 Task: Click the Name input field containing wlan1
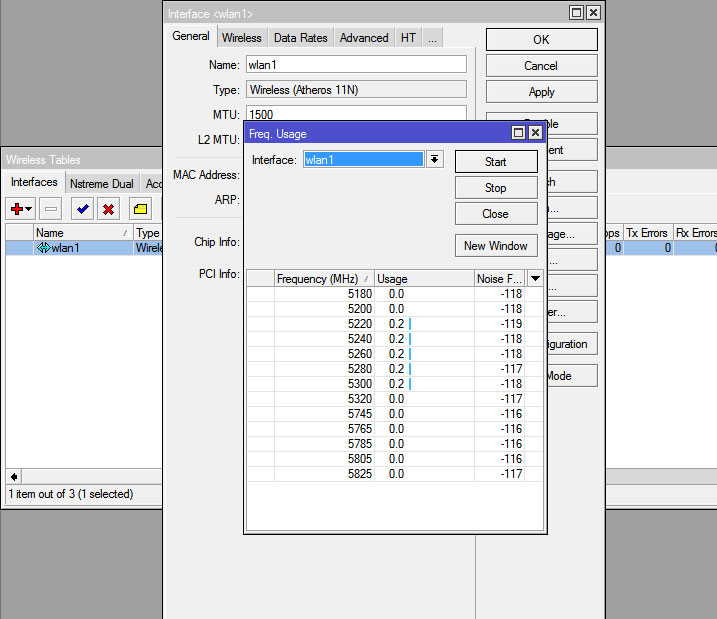click(355, 64)
